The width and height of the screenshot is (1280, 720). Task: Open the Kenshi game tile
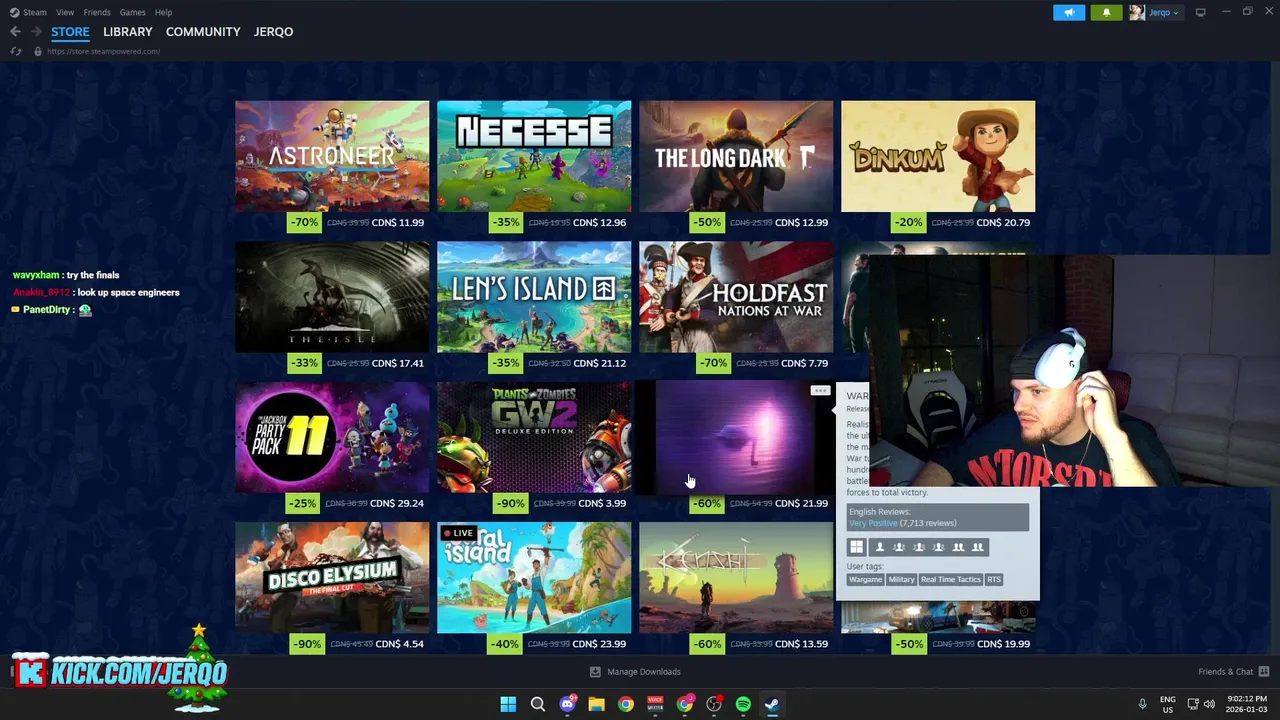[x=736, y=578]
